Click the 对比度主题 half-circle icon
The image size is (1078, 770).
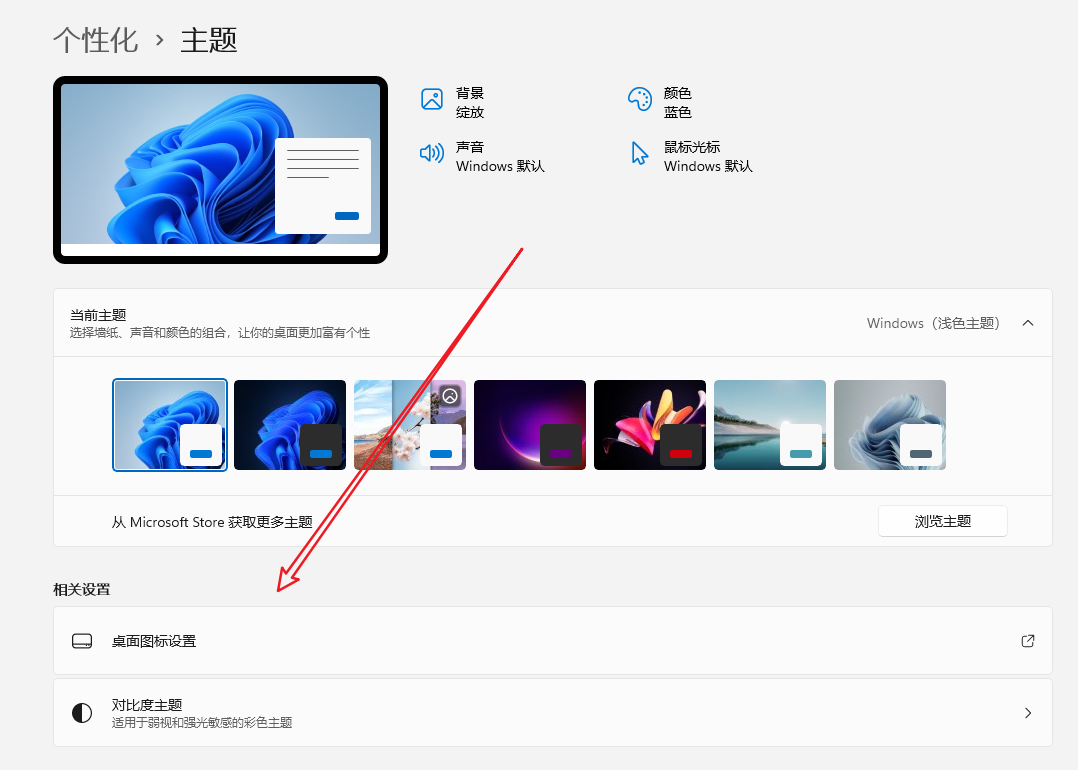coord(82,713)
